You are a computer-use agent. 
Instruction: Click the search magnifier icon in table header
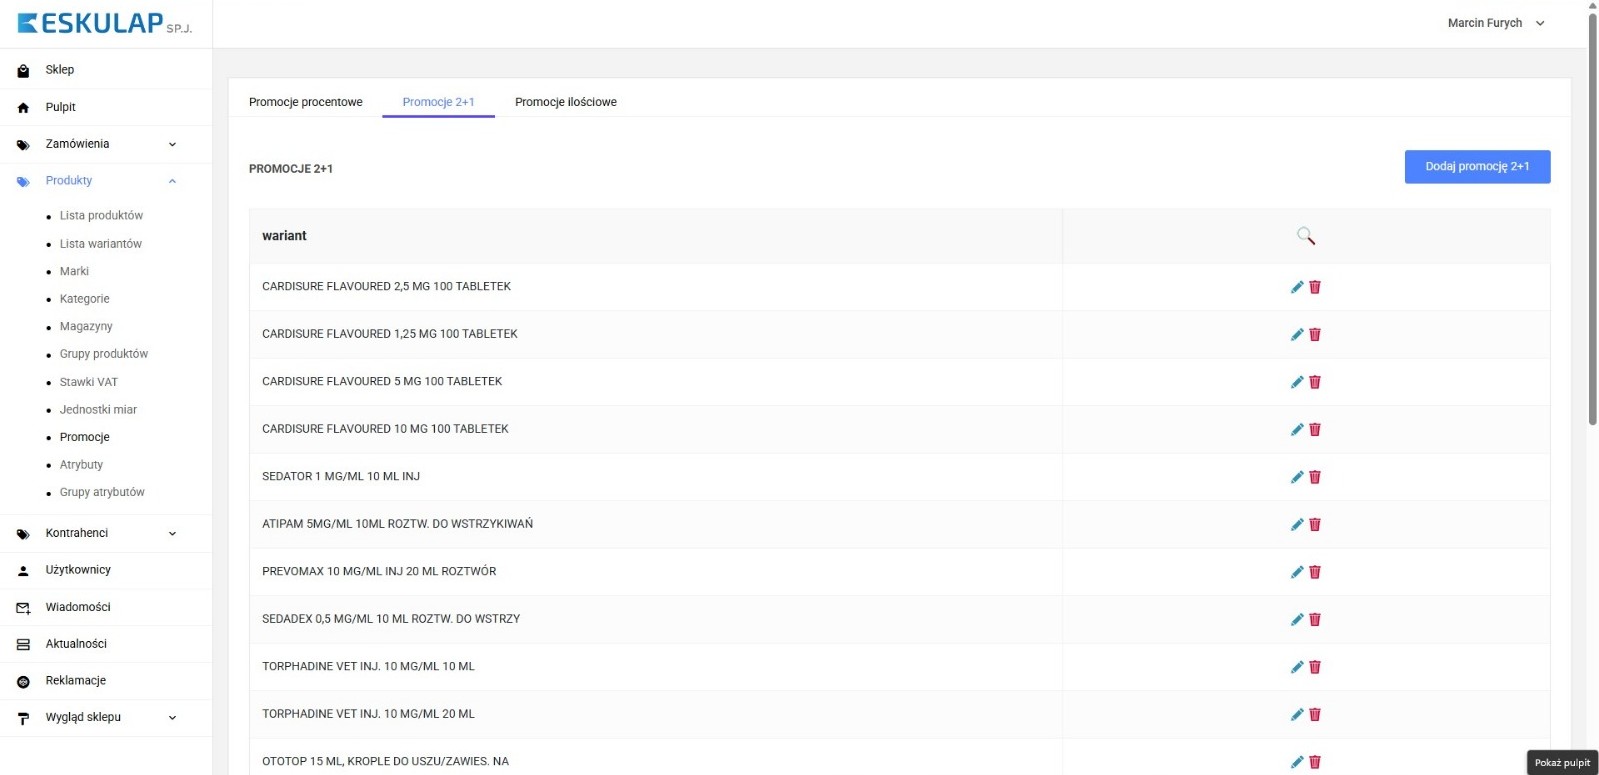1305,236
